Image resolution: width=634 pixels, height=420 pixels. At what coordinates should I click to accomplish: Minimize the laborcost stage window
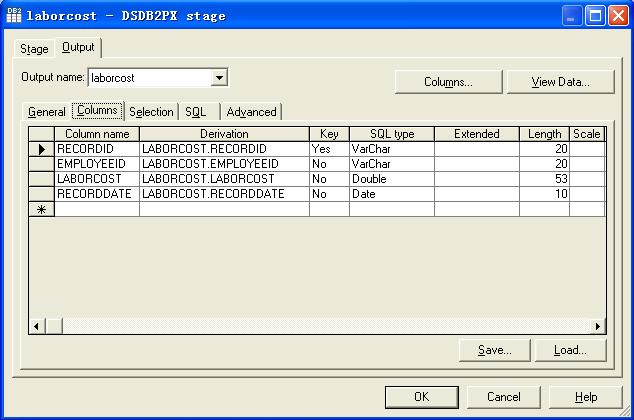571,16
